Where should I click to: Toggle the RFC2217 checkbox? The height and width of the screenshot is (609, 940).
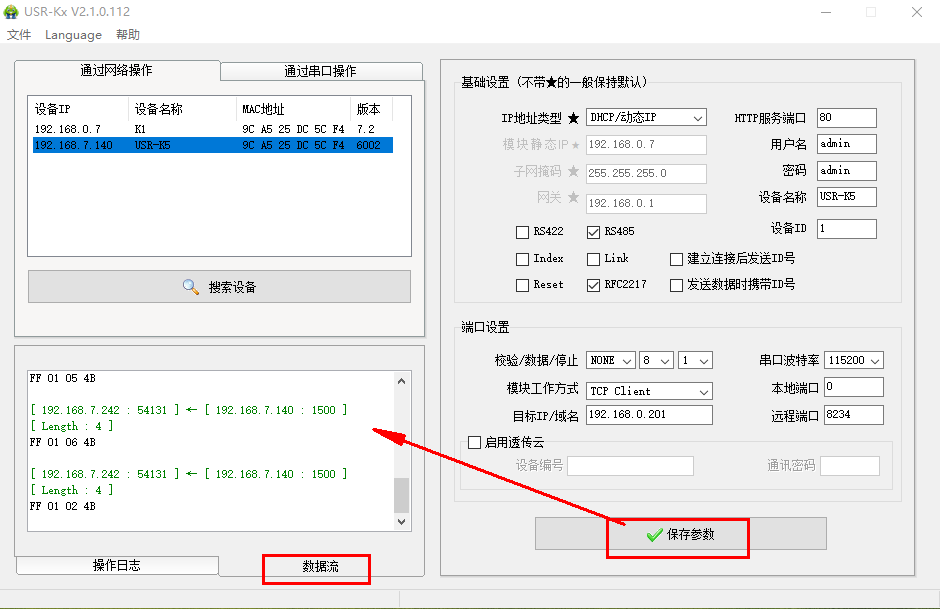593,285
